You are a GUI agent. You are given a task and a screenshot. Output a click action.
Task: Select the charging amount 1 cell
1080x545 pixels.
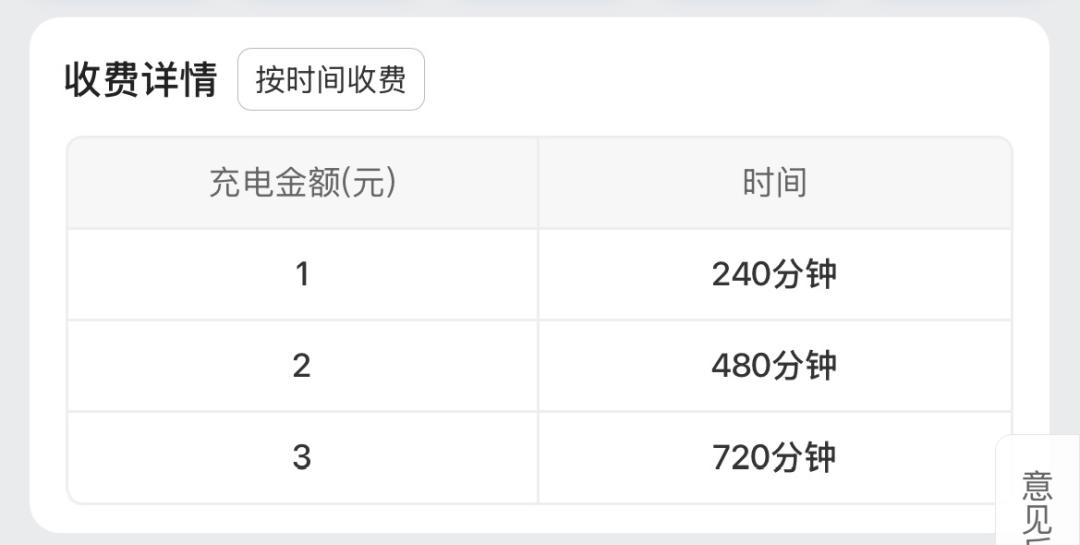pos(302,274)
